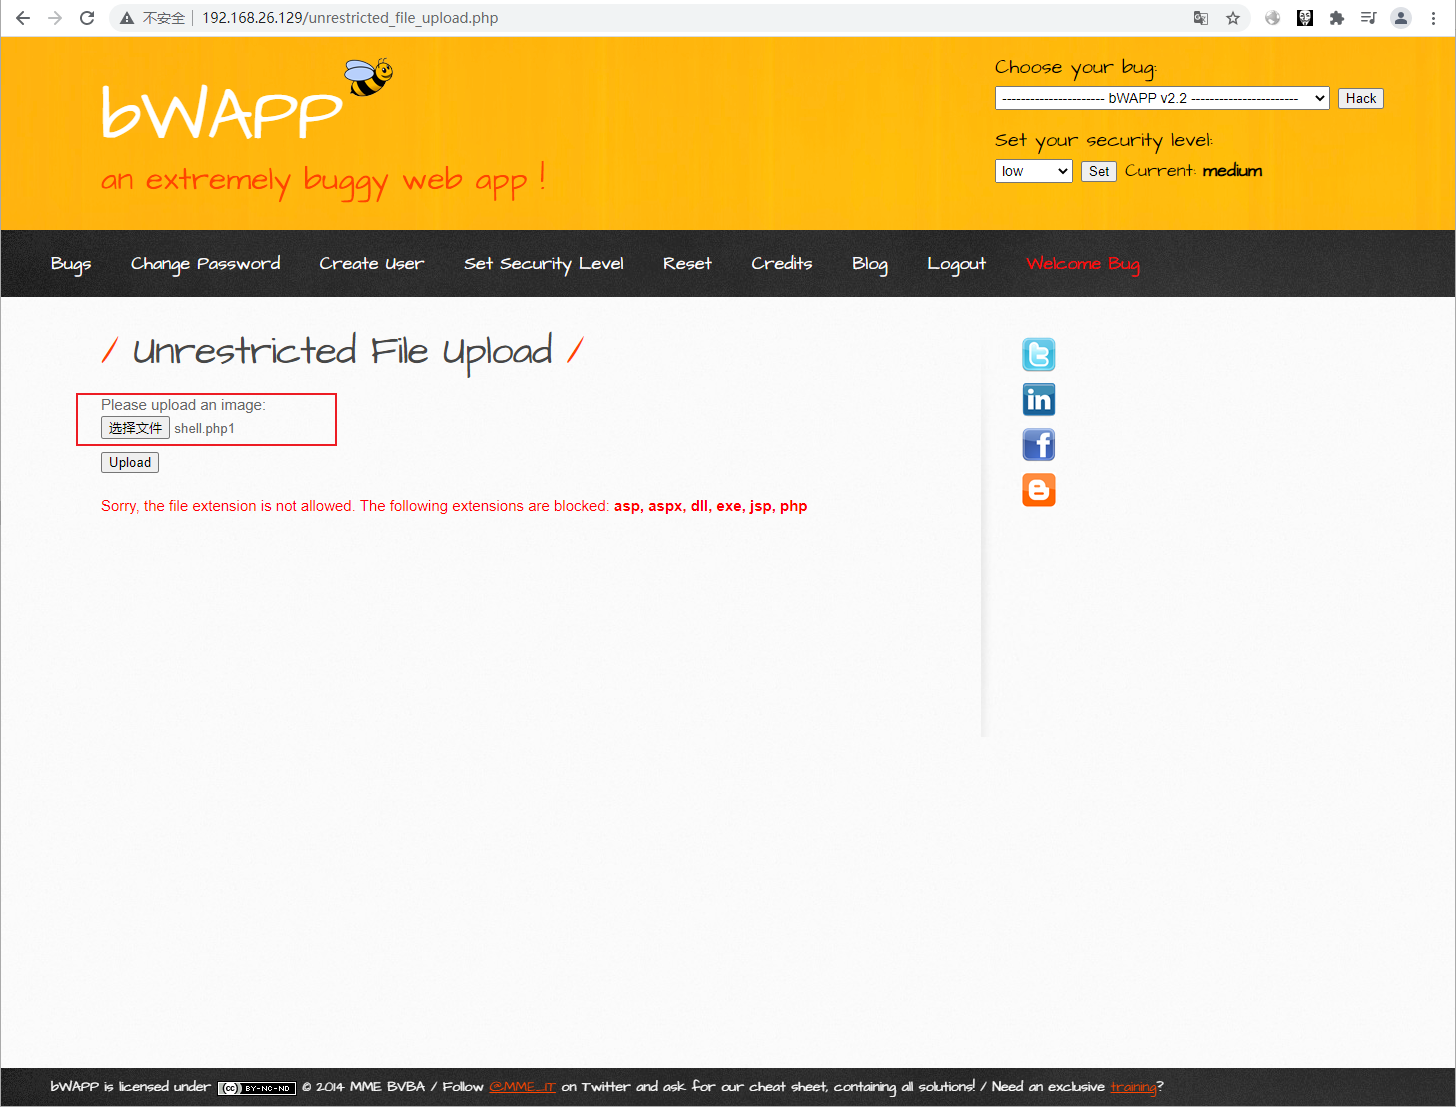Click the Hack button

tap(1361, 98)
